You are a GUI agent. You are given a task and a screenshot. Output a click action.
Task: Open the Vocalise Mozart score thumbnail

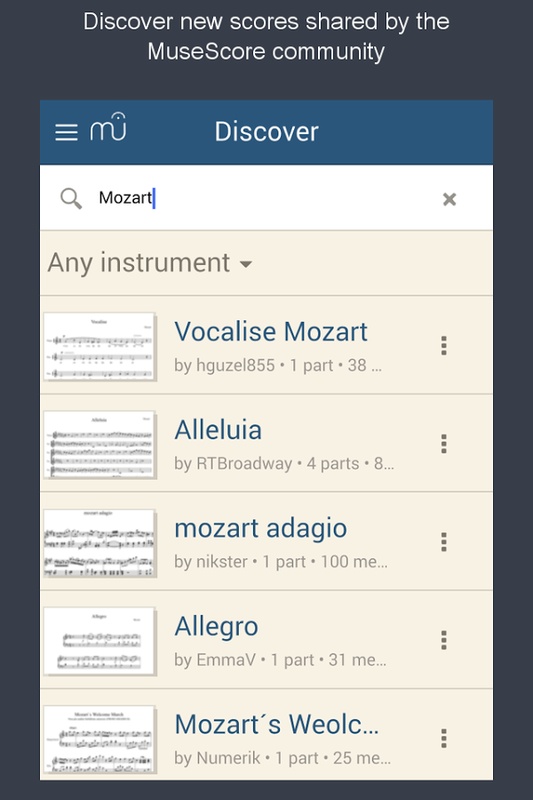[99, 346]
